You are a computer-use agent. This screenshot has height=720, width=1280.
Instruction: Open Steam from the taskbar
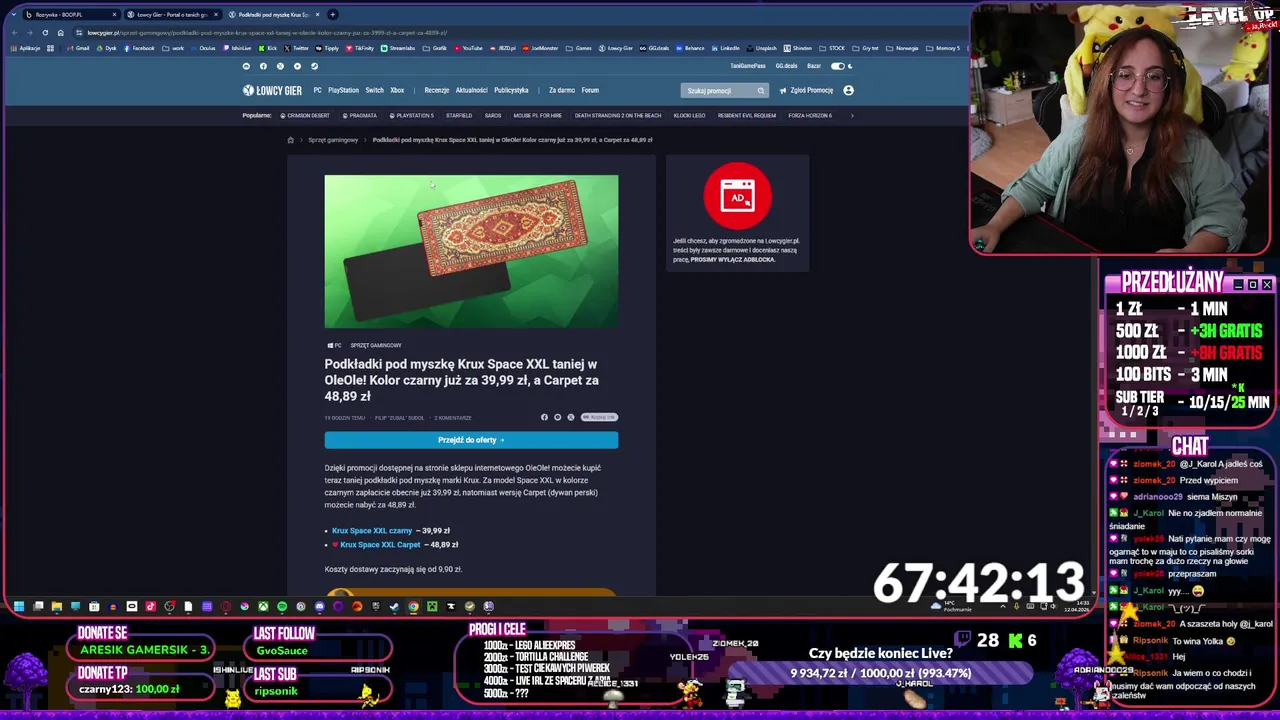(x=394, y=606)
